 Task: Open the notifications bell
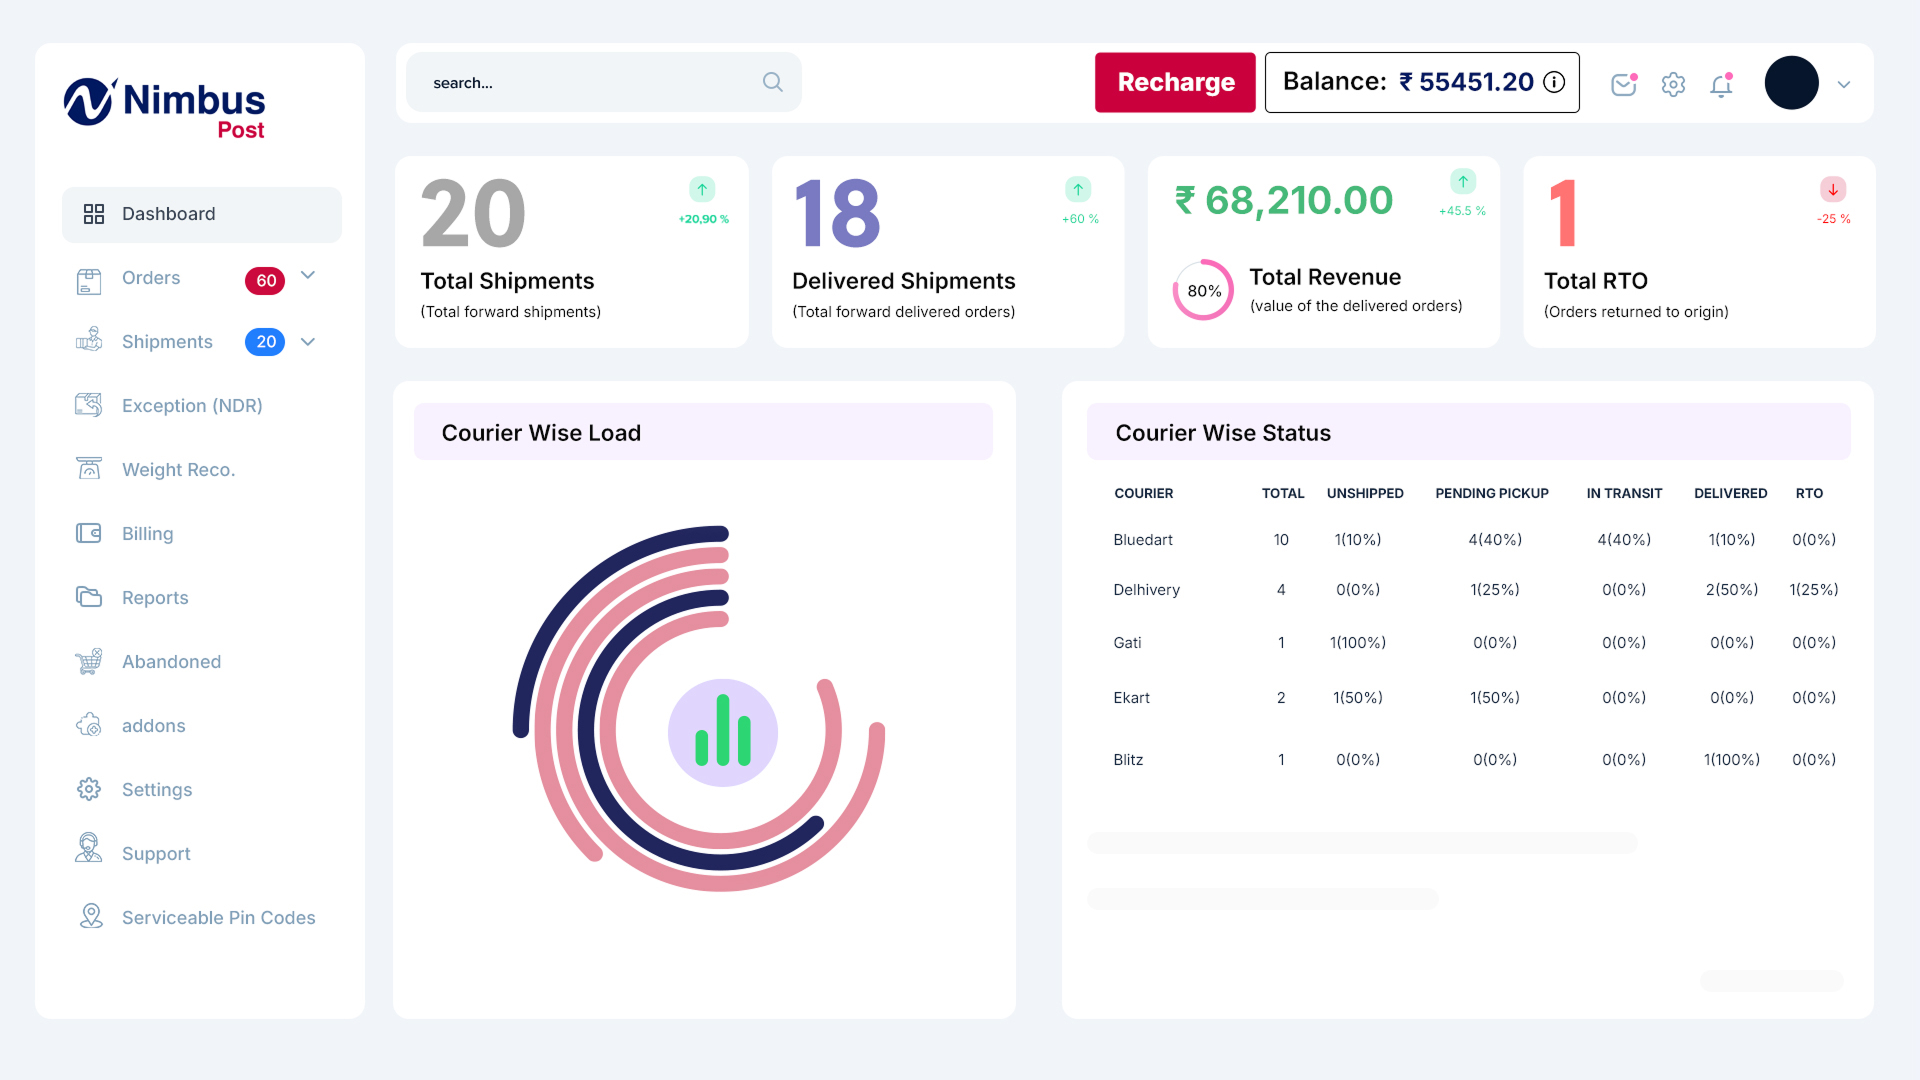click(1722, 86)
